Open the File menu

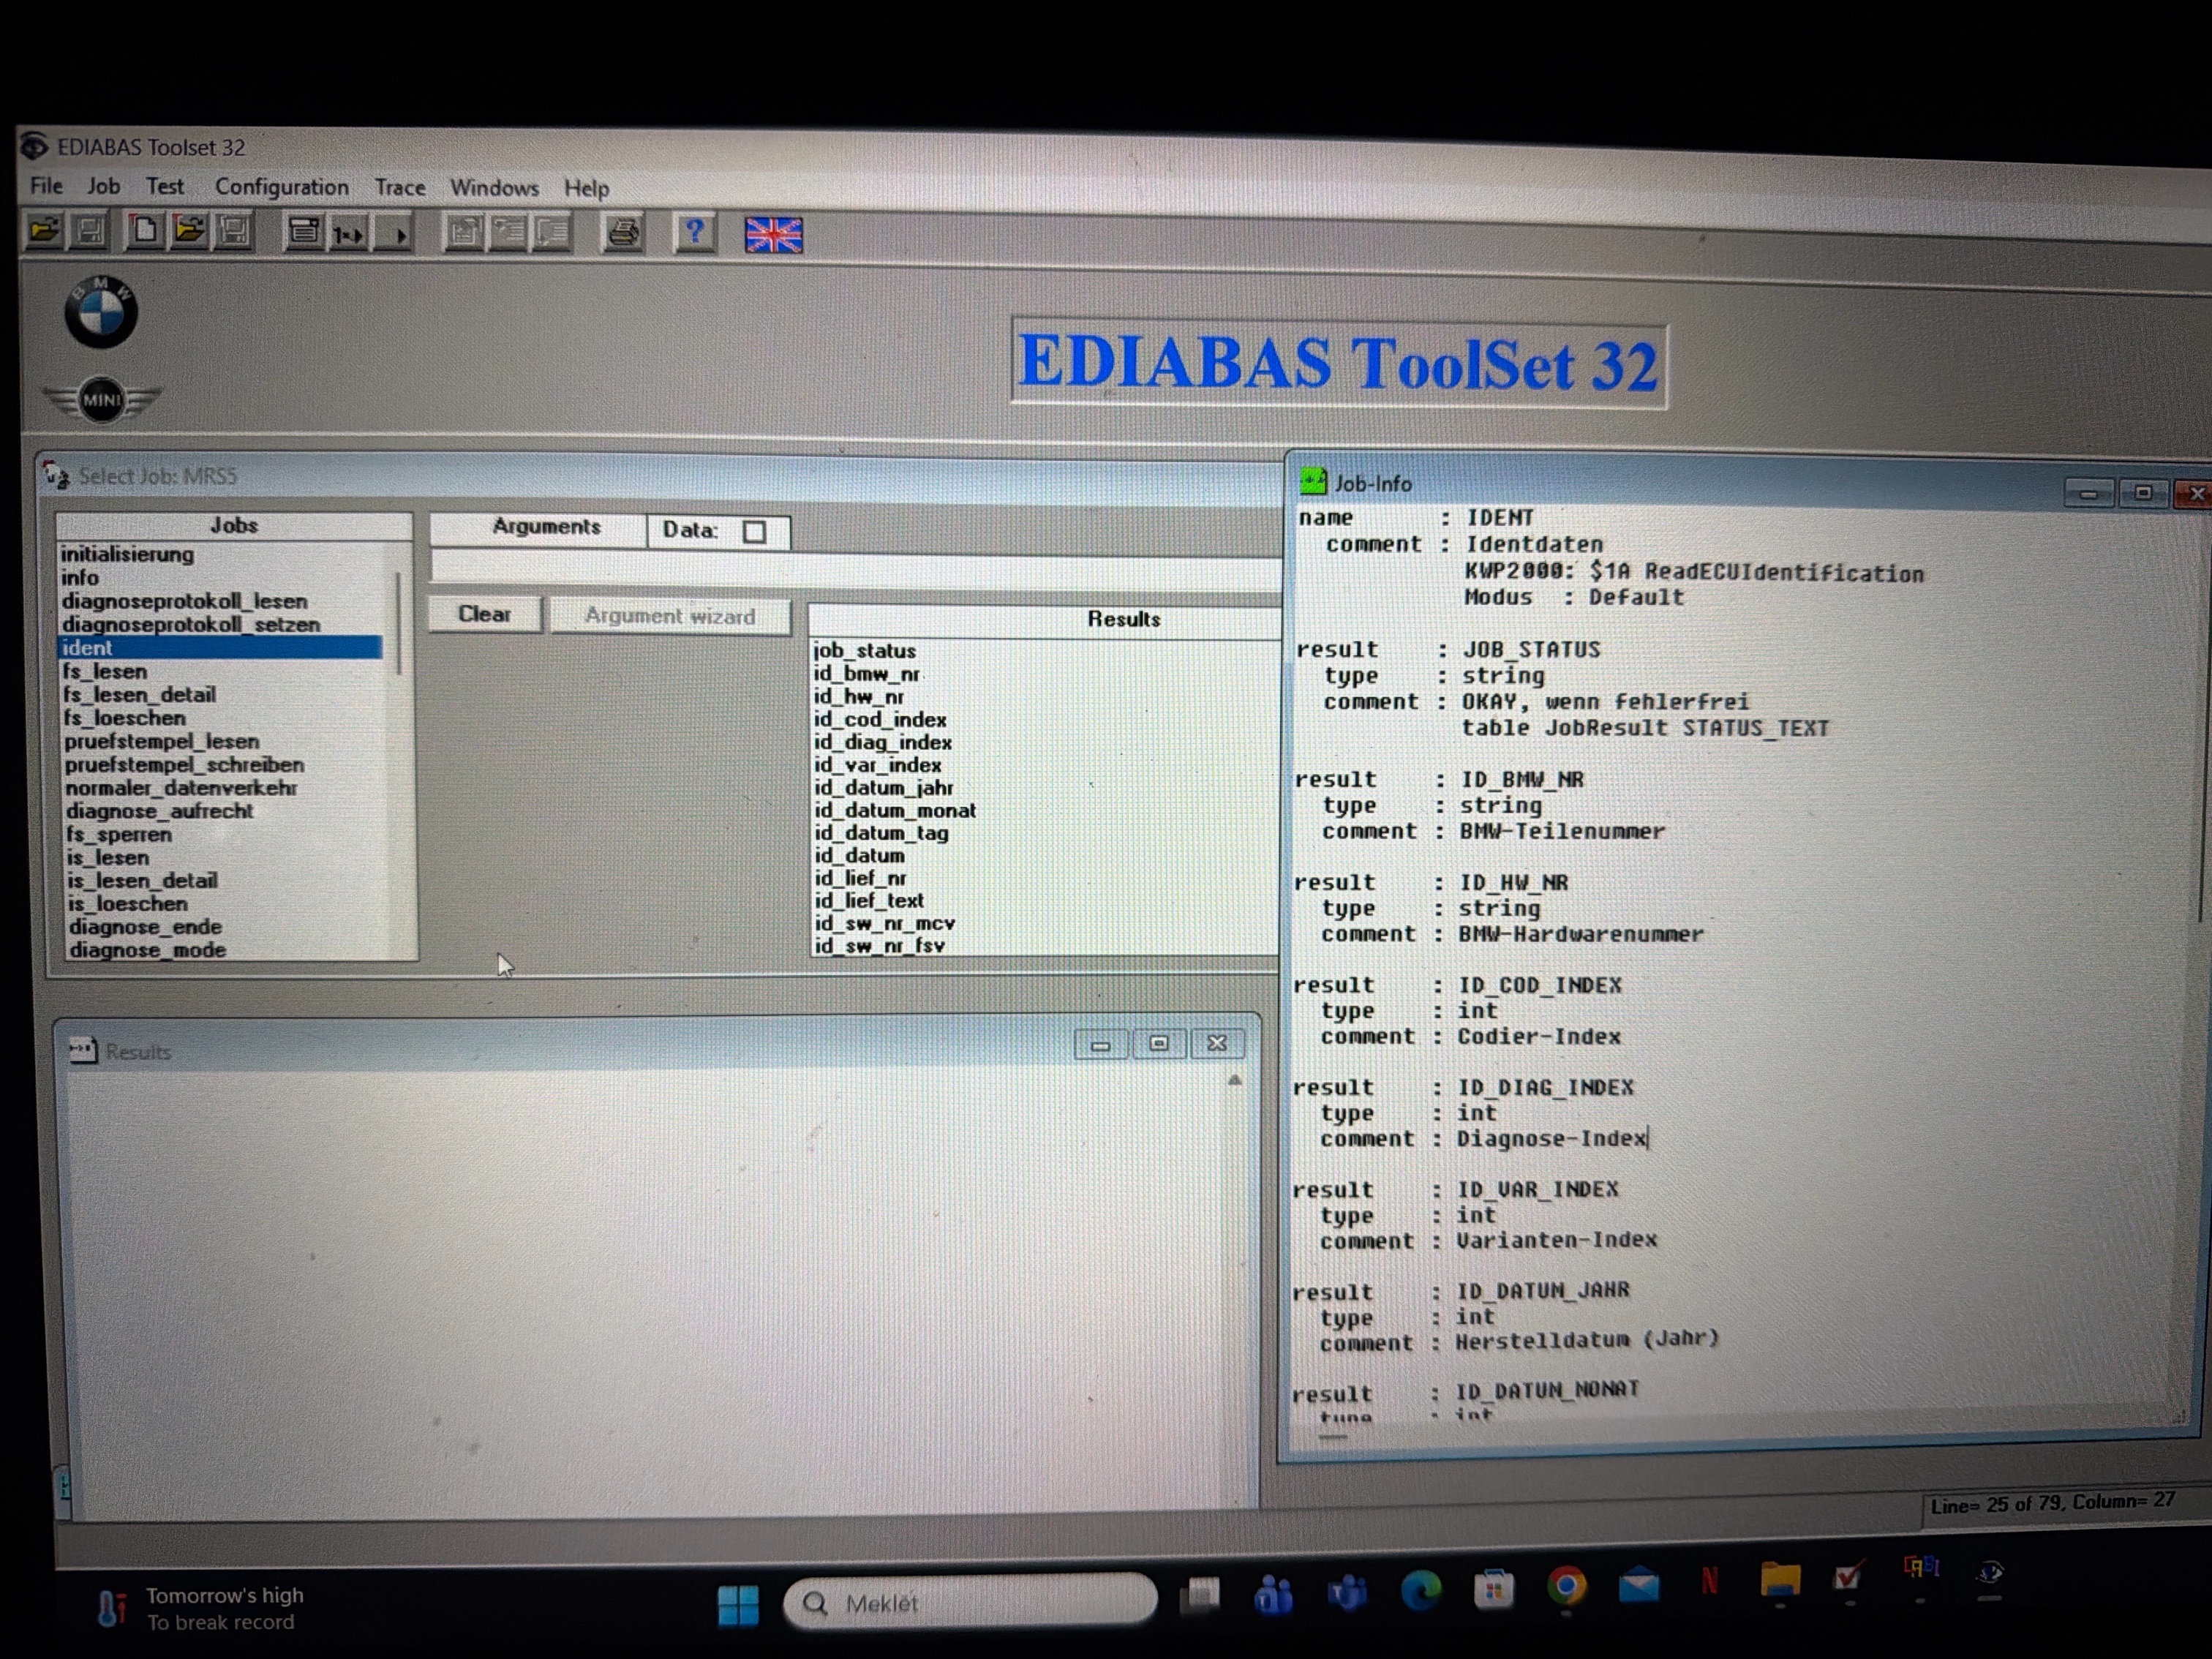pyautogui.click(x=46, y=186)
